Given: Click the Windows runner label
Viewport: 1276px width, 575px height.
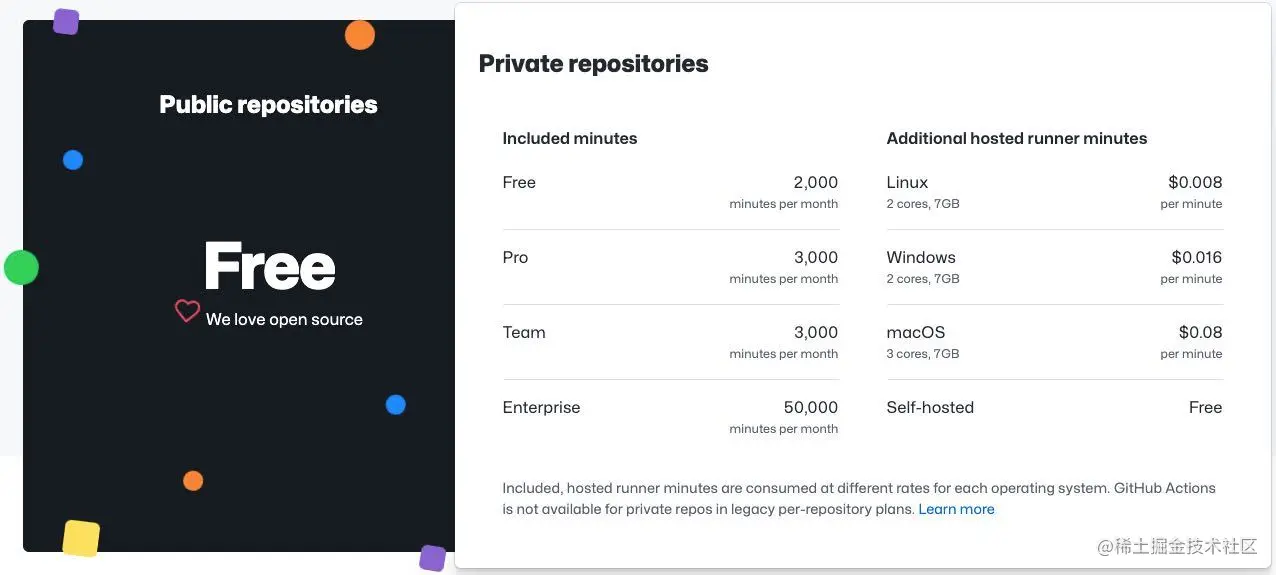Looking at the screenshot, I should 921,257.
